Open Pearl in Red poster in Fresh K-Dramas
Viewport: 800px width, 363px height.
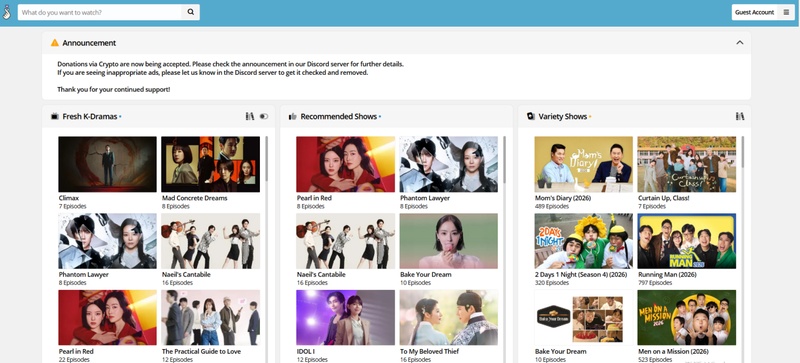click(107, 318)
